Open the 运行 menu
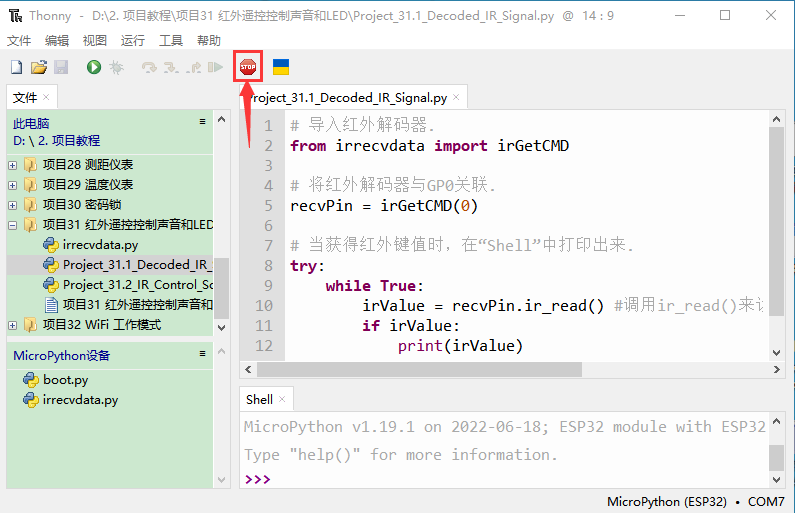The height and width of the screenshot is (513, 795). 132,41
